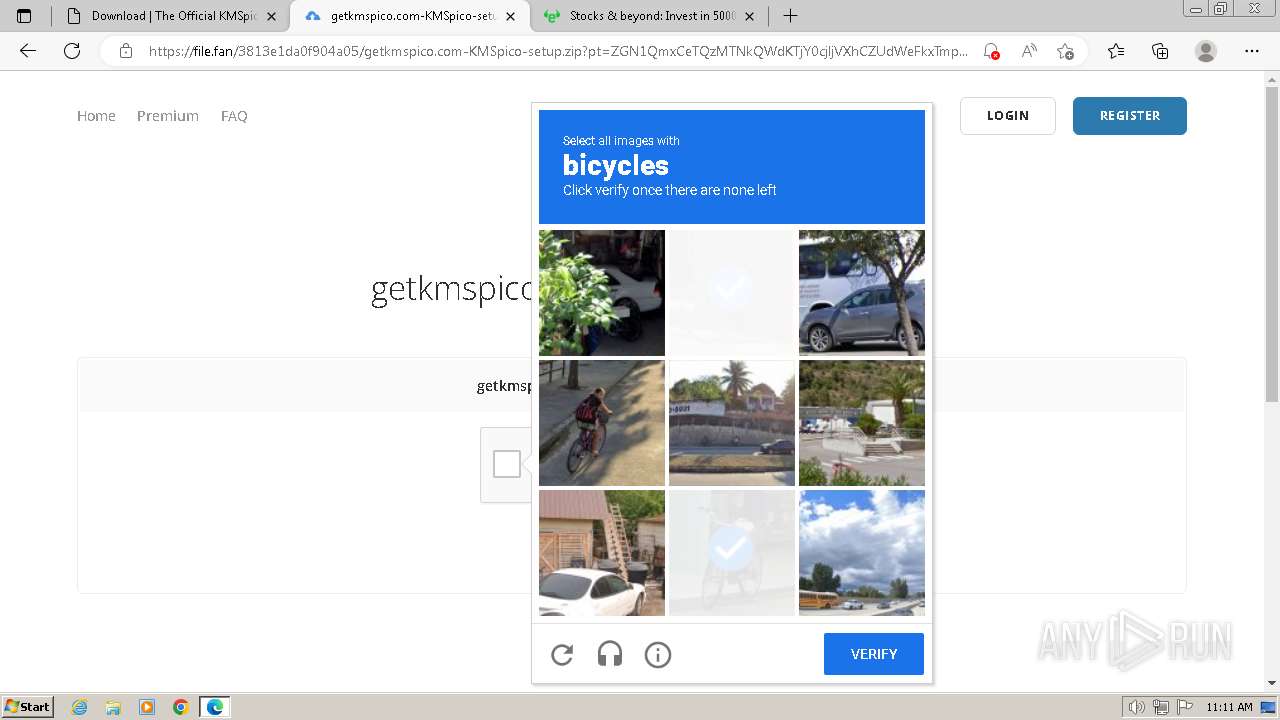
Task: Reload the current page
Action: point(72,51)
